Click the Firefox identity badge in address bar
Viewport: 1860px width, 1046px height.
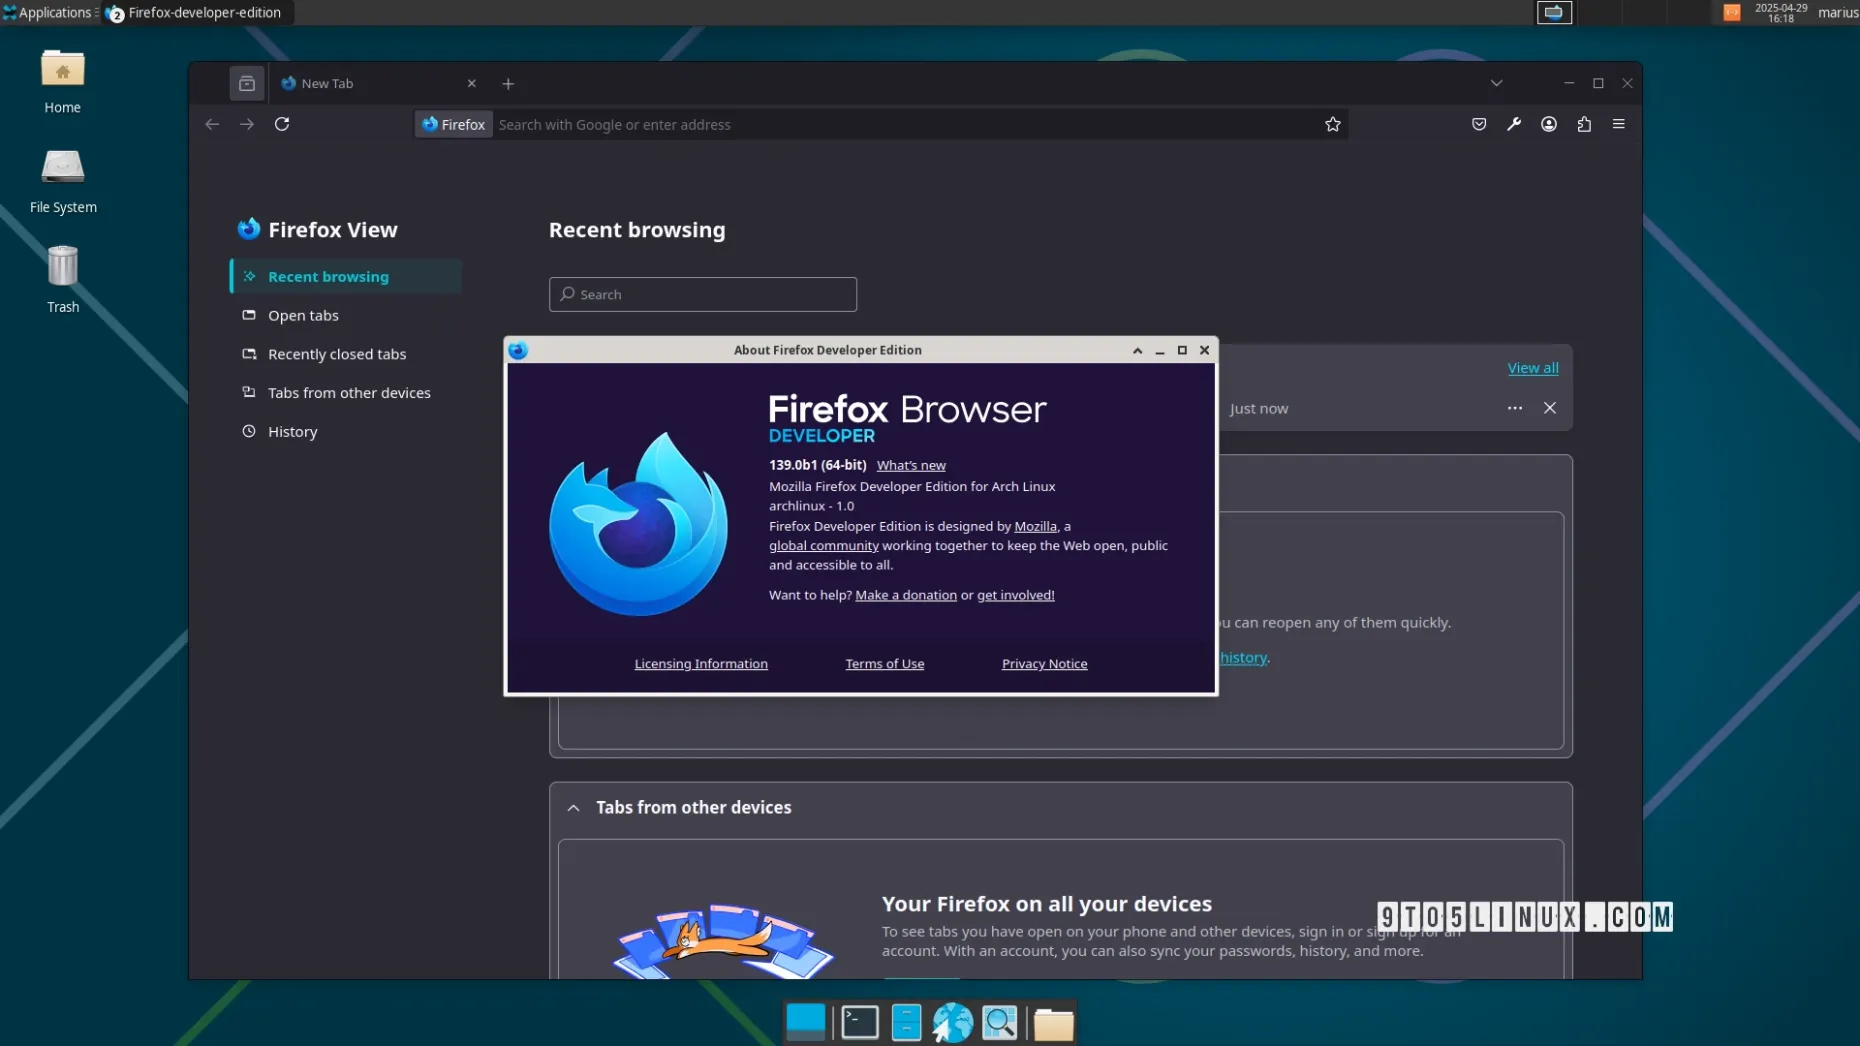pos(454,124)
